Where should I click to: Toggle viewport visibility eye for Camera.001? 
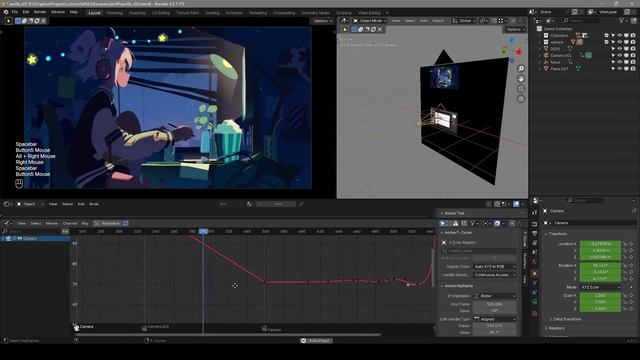pos(620,55)
